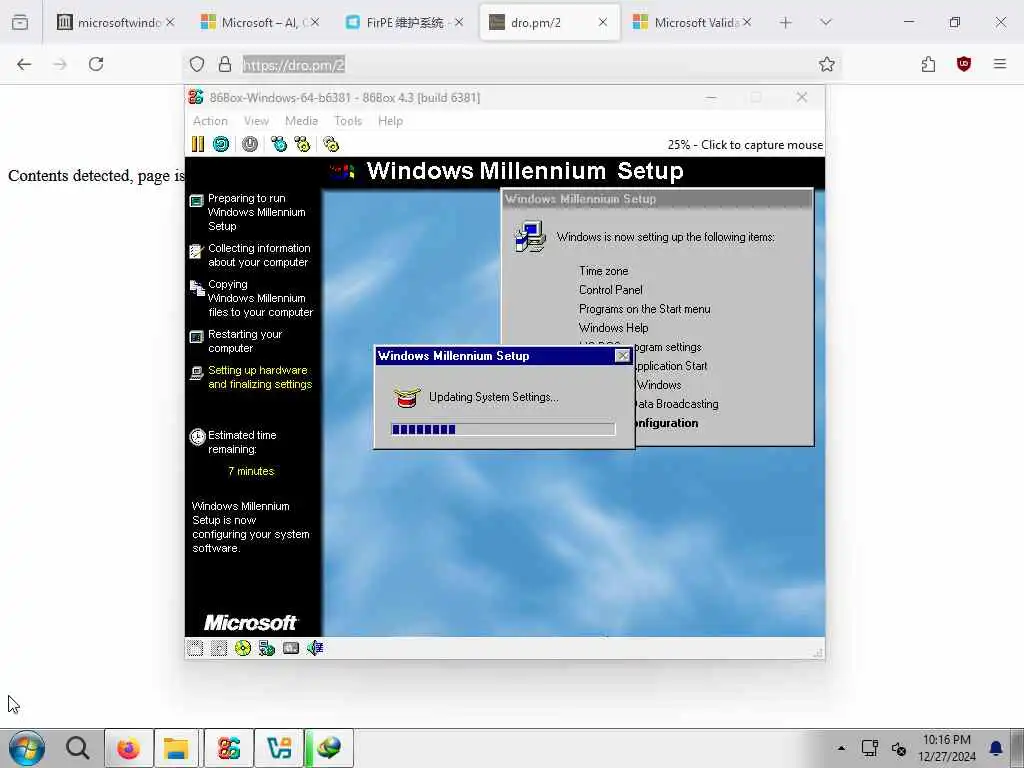
Task: Click the tracking protection shield icon
Action: (x=197, y=64)
